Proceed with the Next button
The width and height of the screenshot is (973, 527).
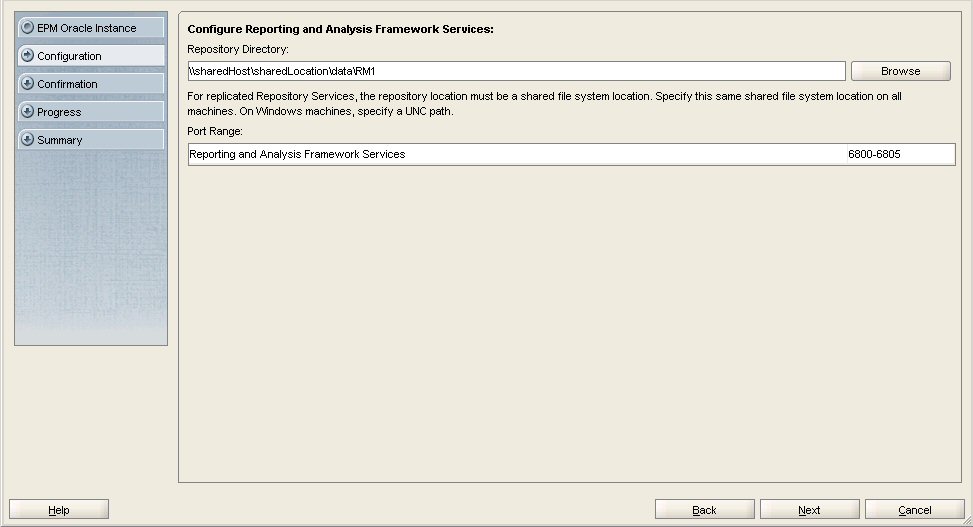809,510
